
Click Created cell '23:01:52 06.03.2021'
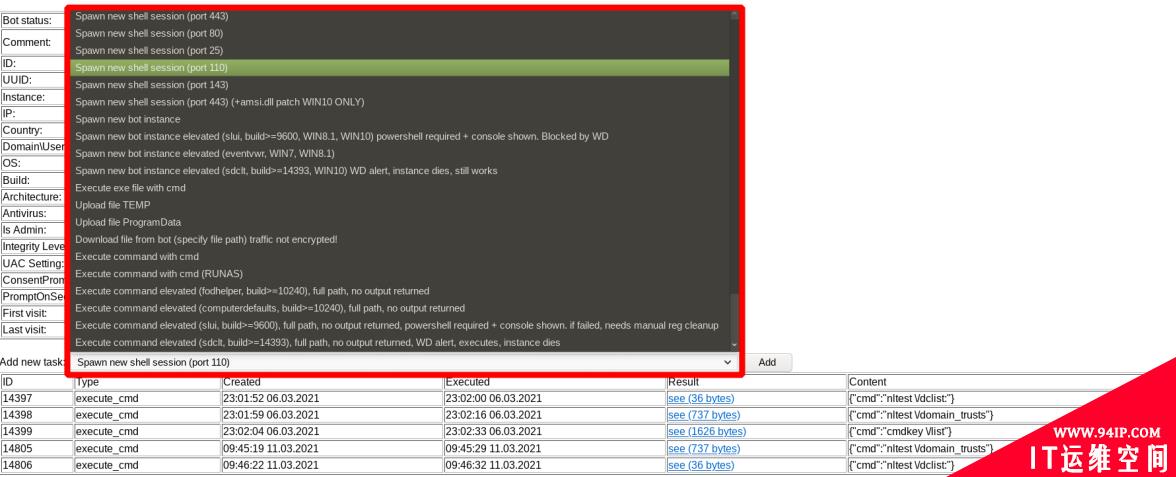click(x=333, y=398)
